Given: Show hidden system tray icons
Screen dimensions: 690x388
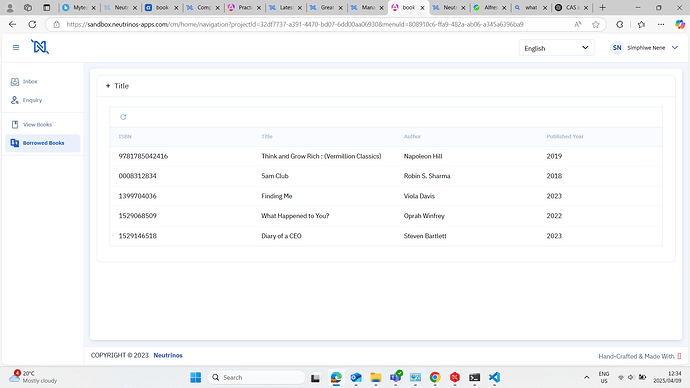Looking at the screenshot, I should [x=587, y=377].
